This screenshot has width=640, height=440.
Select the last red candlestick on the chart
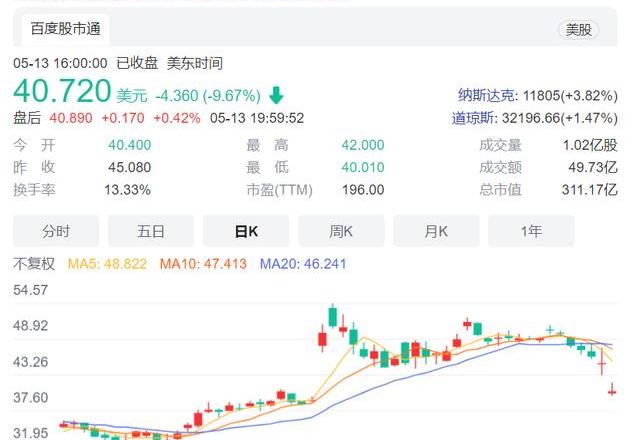point(612,390)
